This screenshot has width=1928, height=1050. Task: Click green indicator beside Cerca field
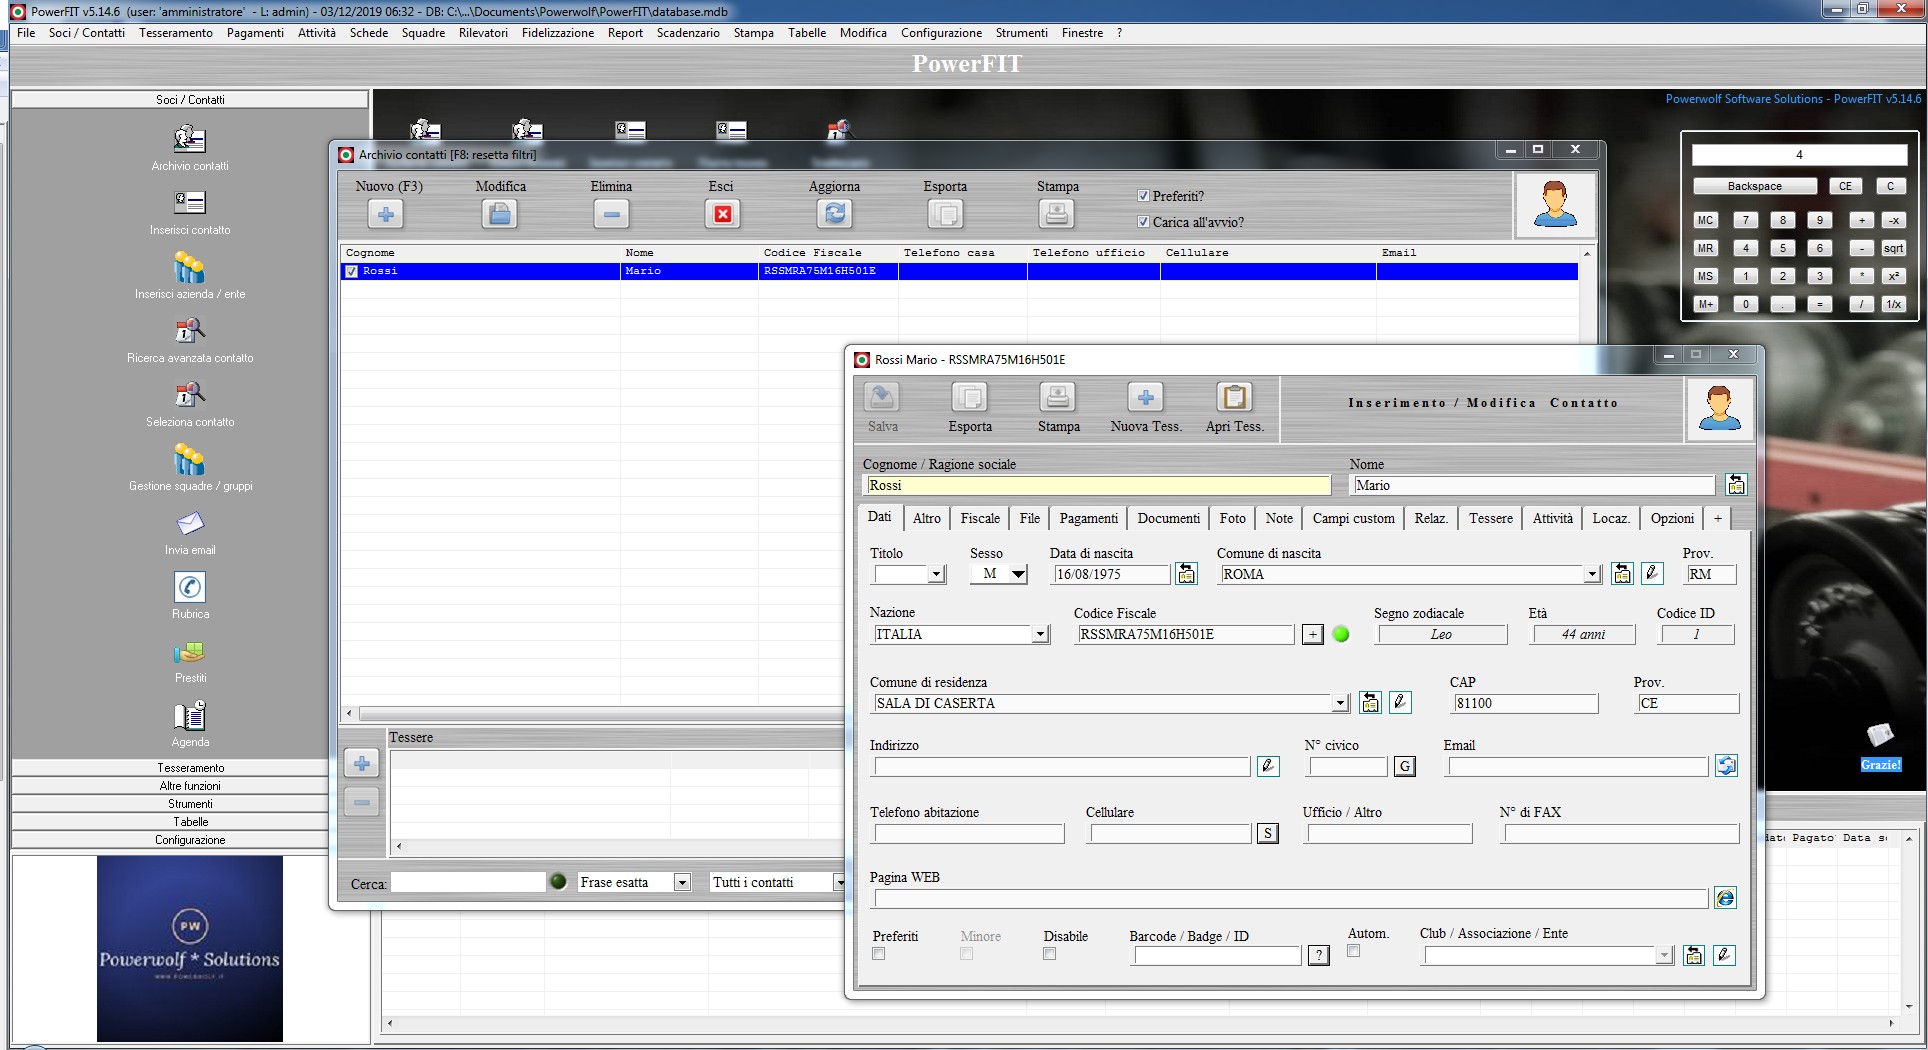[558, 882]
